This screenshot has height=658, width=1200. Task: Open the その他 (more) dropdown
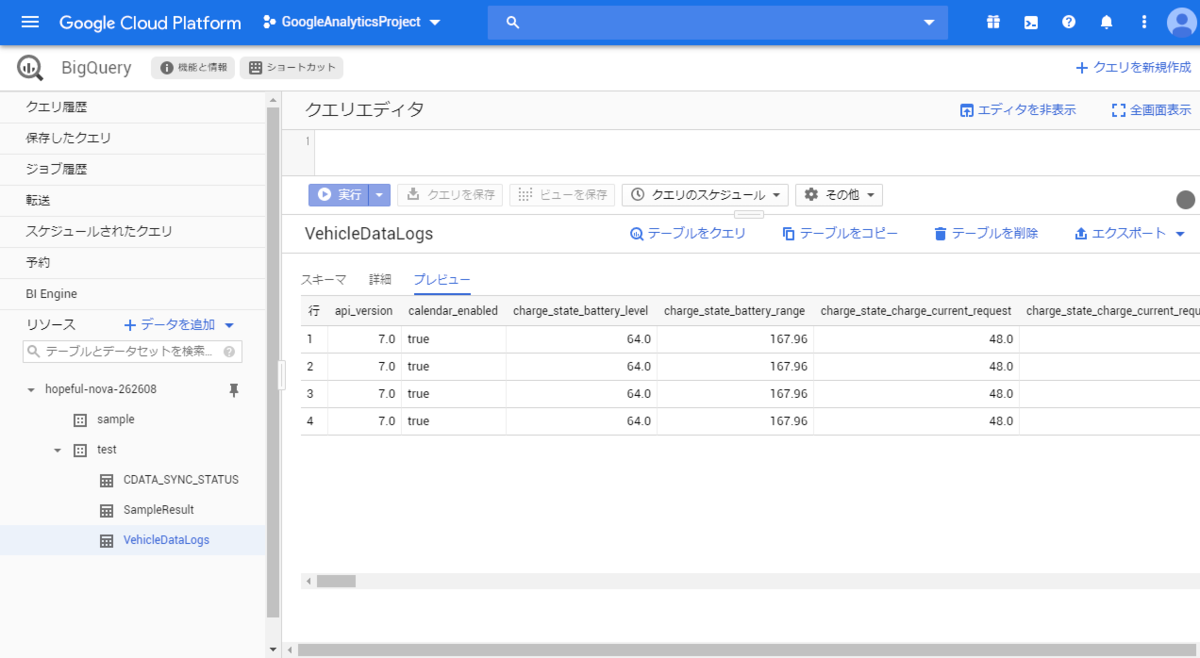839,195
